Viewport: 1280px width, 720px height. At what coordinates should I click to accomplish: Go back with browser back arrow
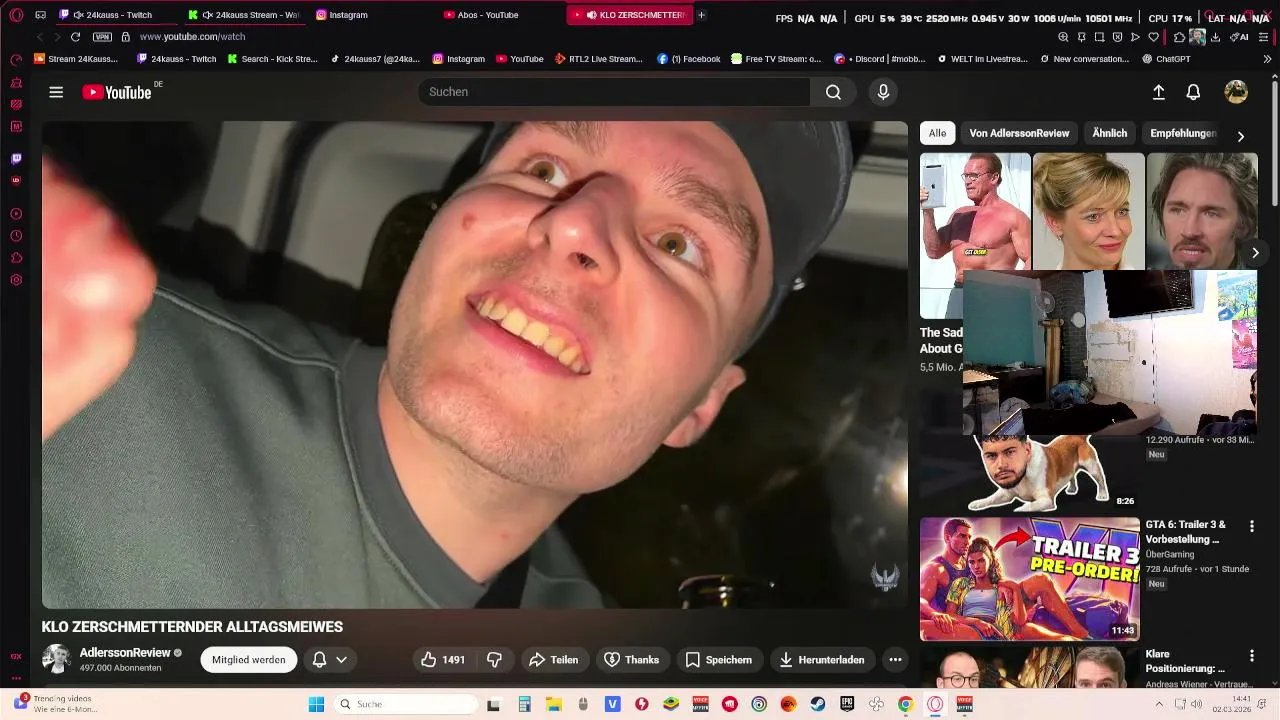(x=40, y=37)
